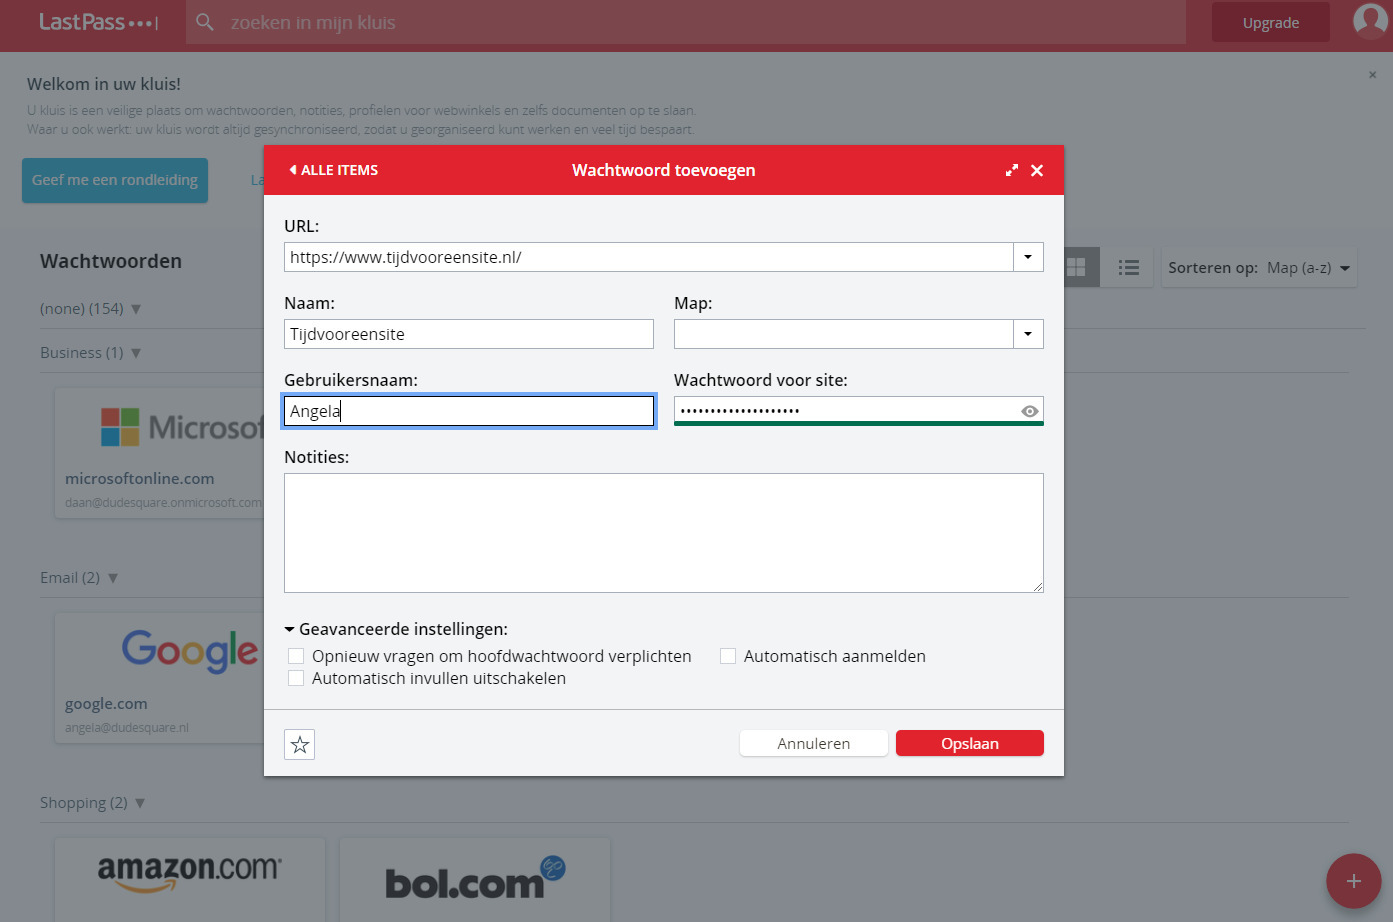1393x922 pixels.
Task: Click the Map folder input field
Action: [x=844, y=334]
